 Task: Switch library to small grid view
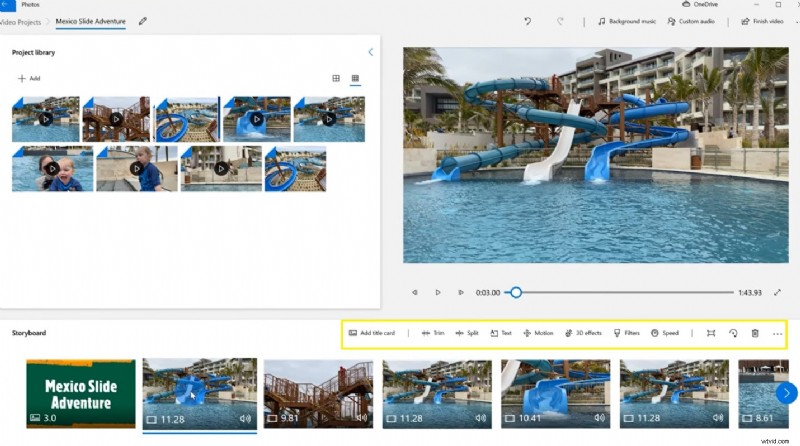355,78
